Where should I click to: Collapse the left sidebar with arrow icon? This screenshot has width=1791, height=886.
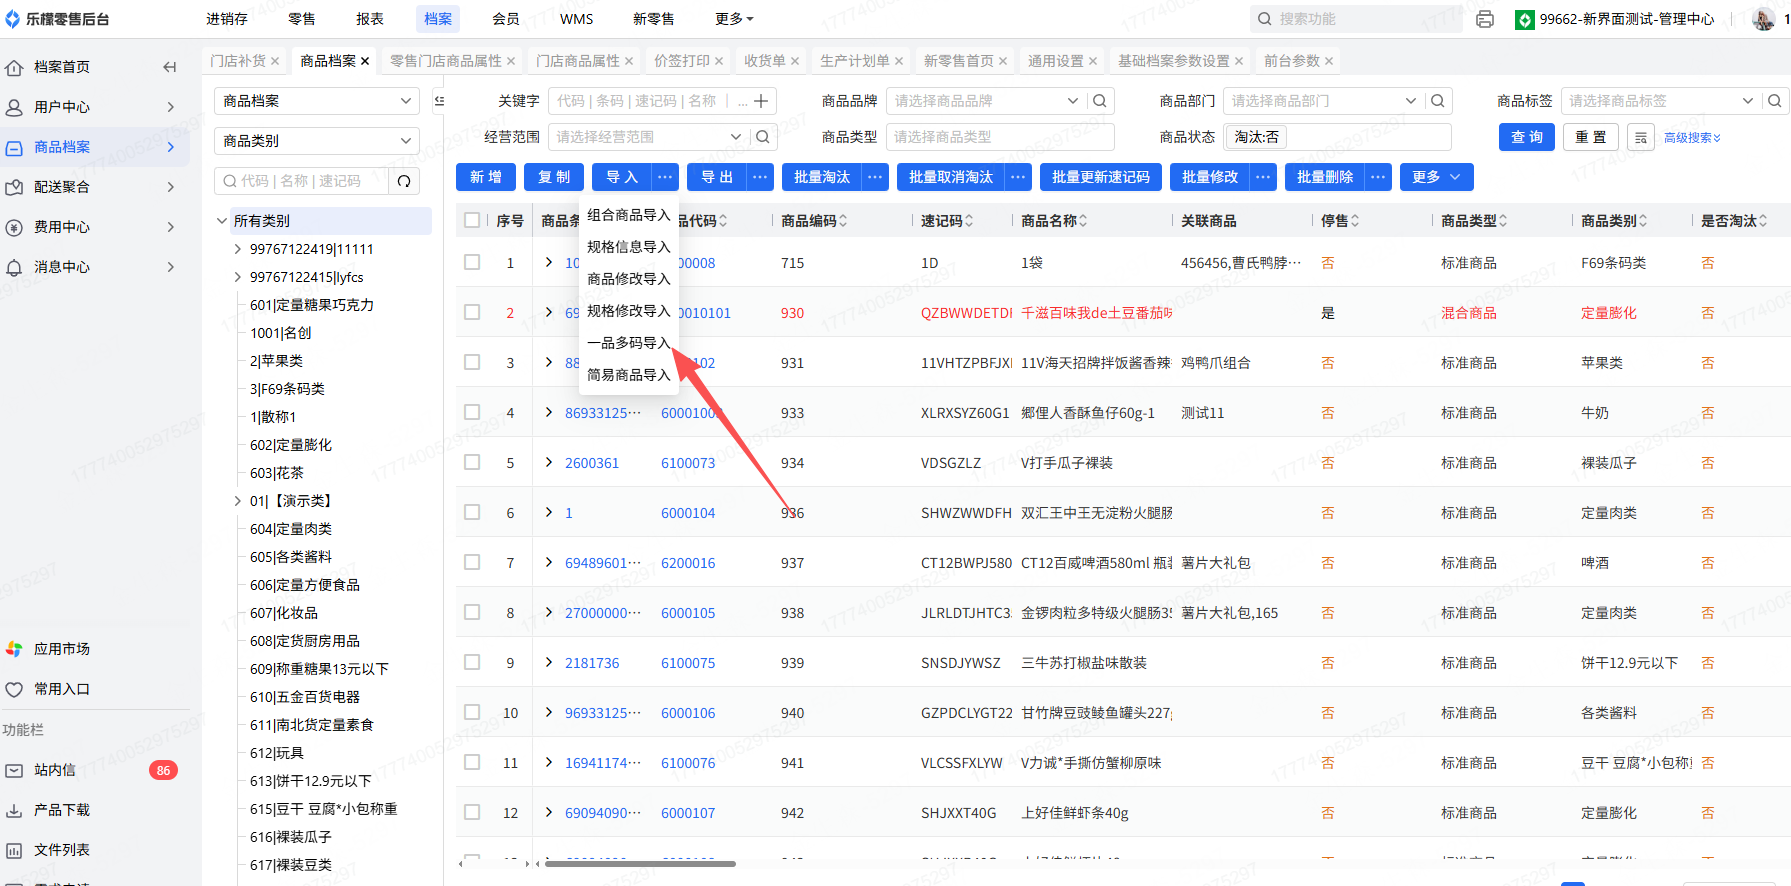pos(169,67)
